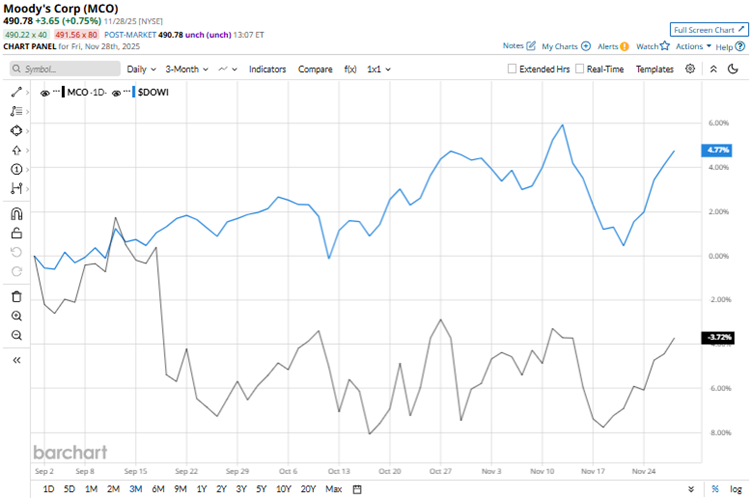Open Help question mark icon
This screenshot has width=752, height=498.
tap(740, 47)
